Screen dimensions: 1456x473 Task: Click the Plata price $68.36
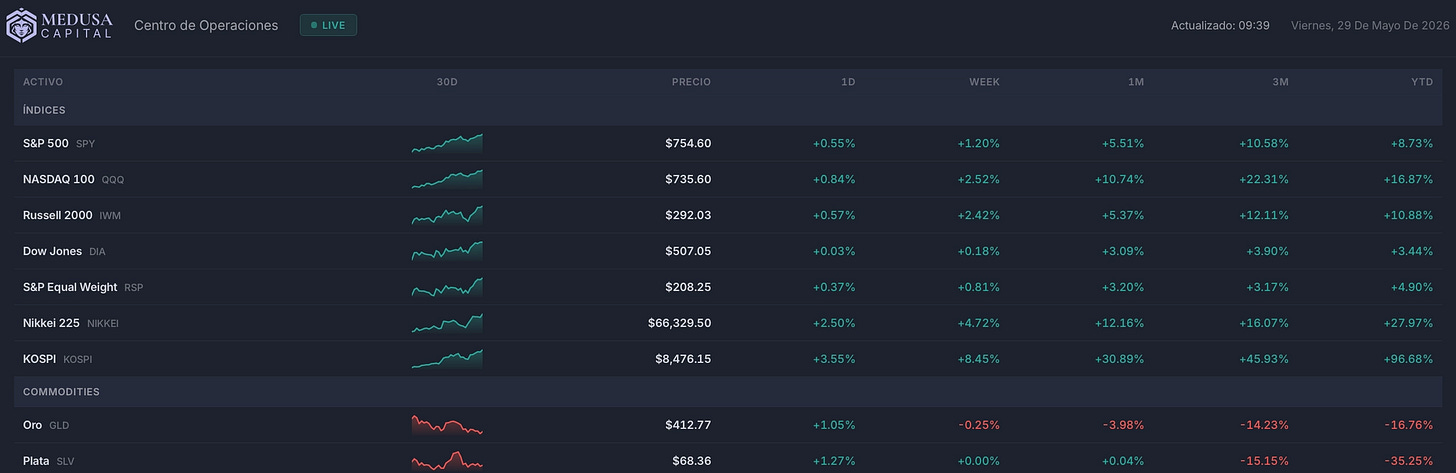(x=692, y=461)
